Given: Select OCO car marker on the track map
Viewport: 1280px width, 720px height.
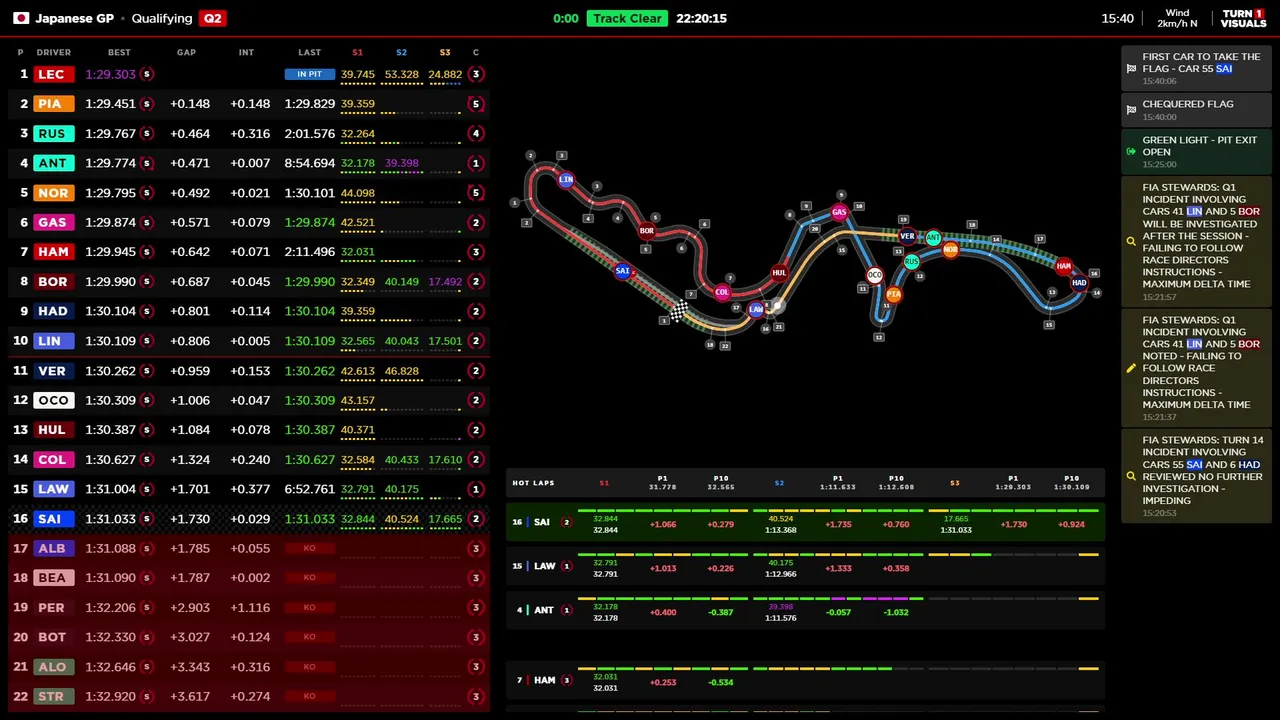Looking at the screenshot, I should click(875, 275).
